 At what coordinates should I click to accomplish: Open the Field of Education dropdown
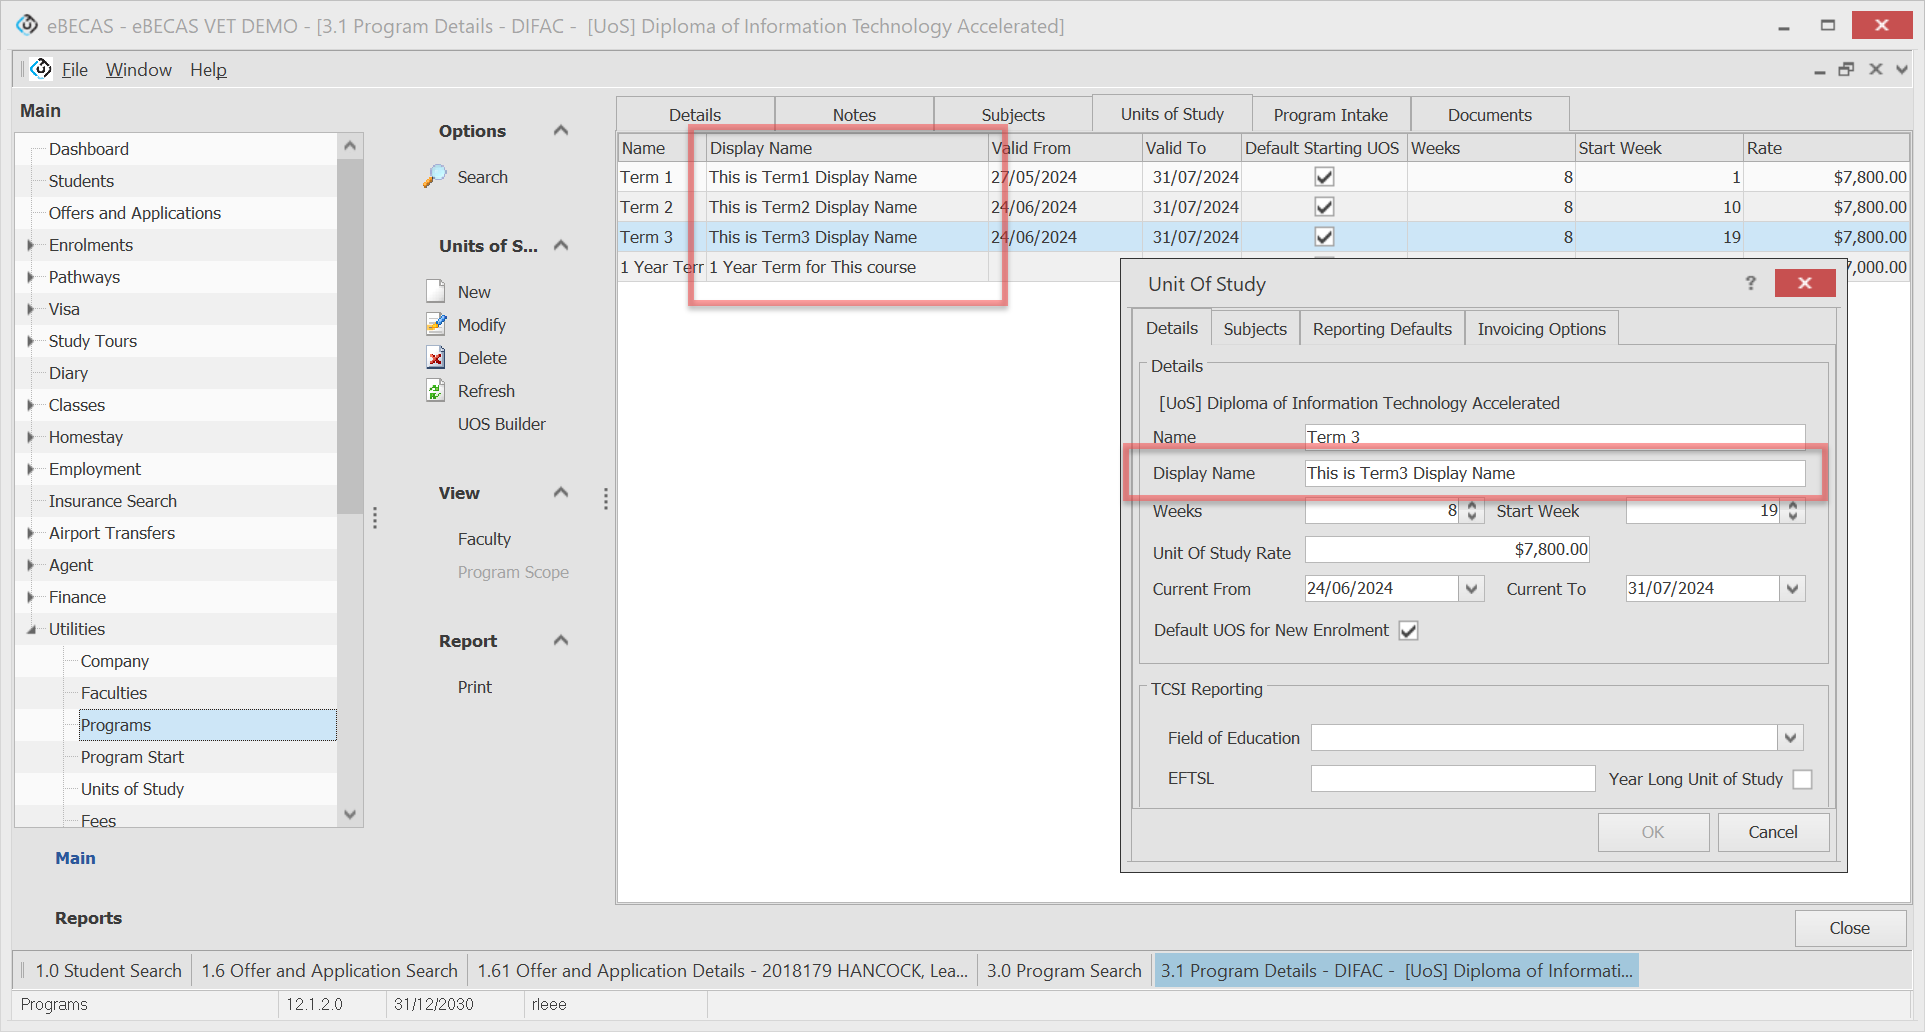[x=1790, y=738]
